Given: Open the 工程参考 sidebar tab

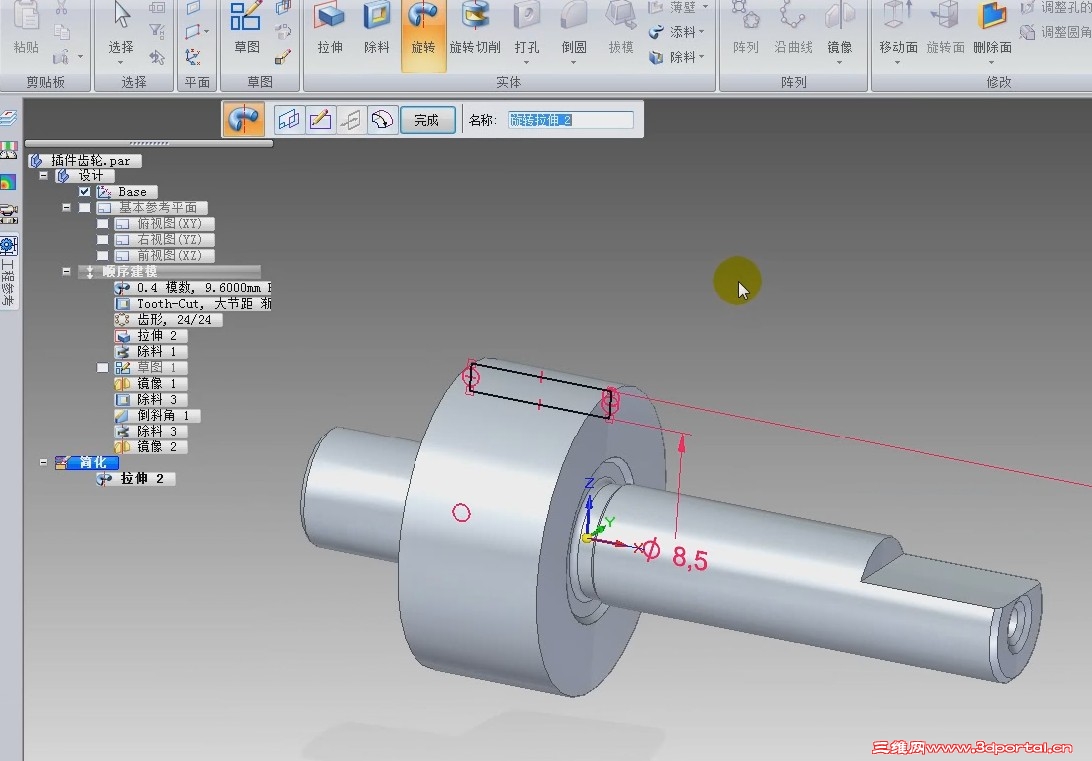Looking at the screenshot, I should coord(8,272).
